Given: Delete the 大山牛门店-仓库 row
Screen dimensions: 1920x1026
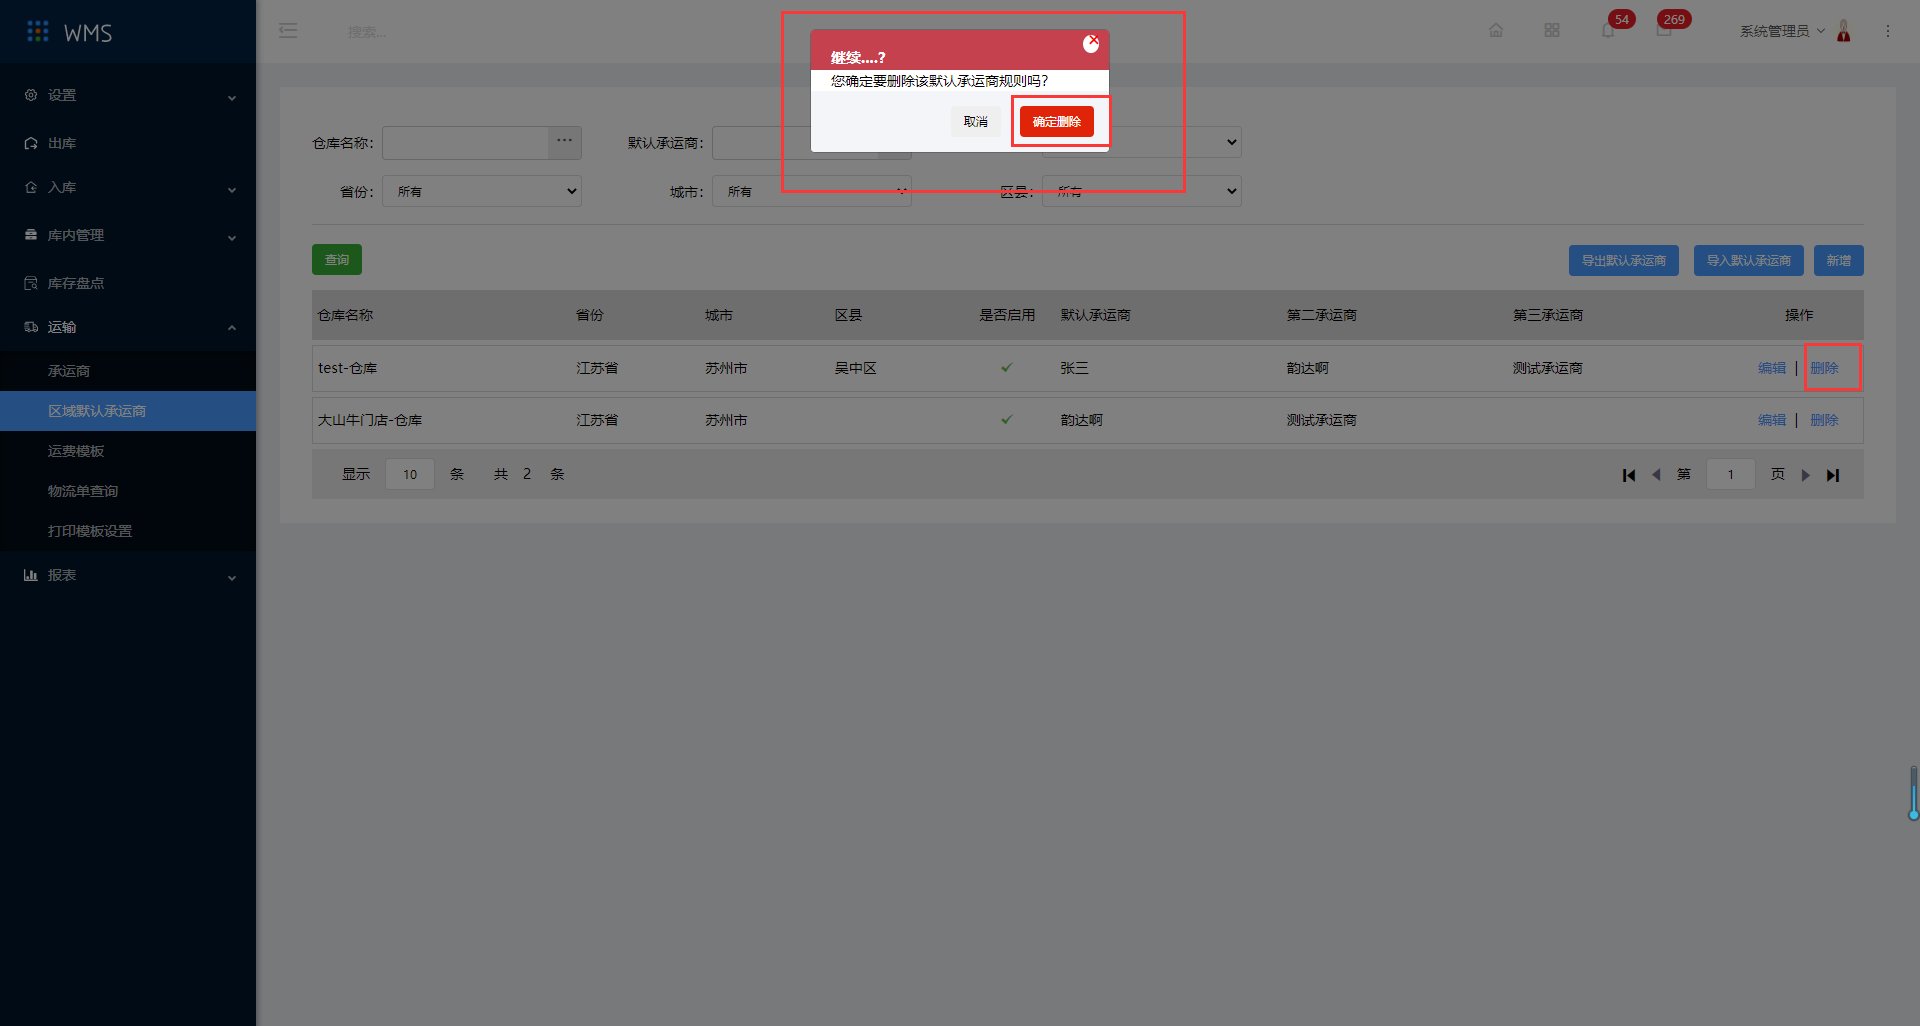Looking at the screenshot, I should pos(1824,420).
